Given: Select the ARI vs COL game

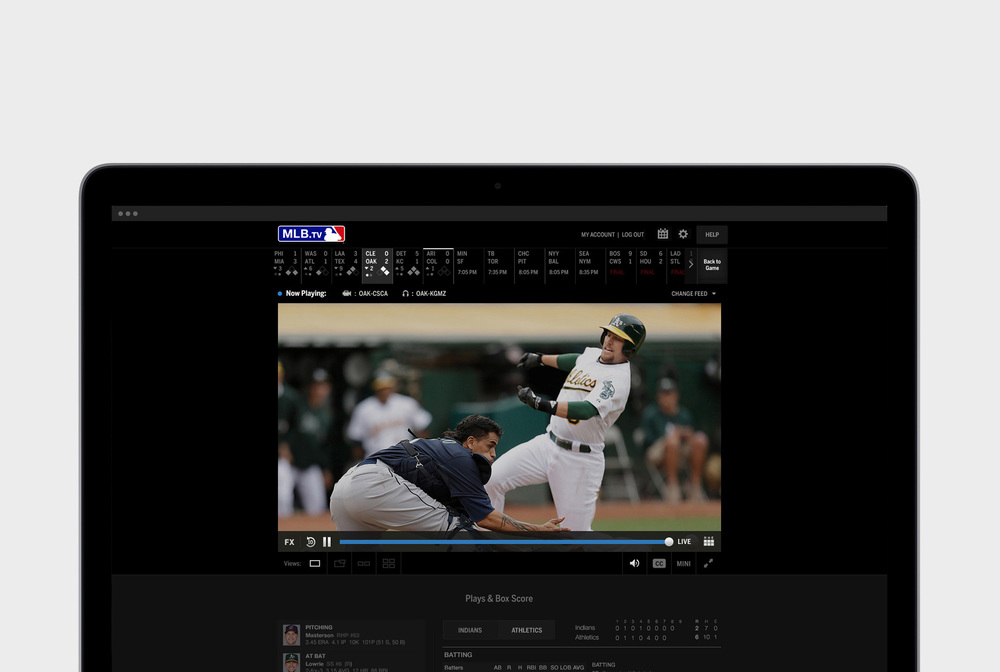Looking at the screenshot, I should pos(438,263).
